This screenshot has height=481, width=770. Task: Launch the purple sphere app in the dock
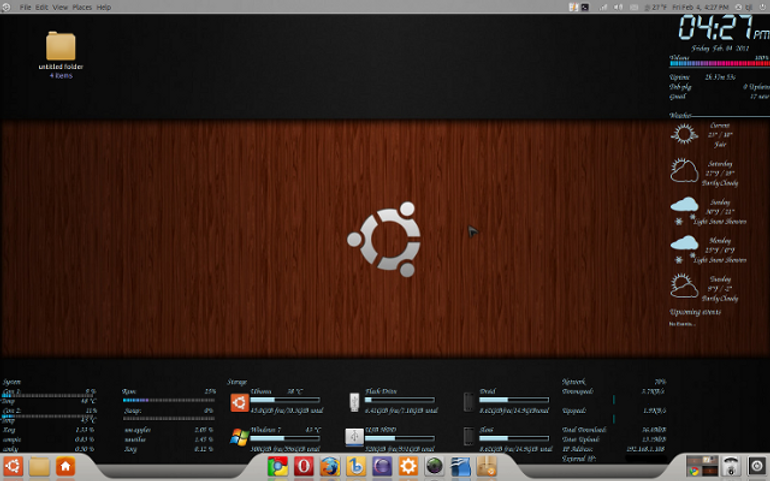pos(382,466)
